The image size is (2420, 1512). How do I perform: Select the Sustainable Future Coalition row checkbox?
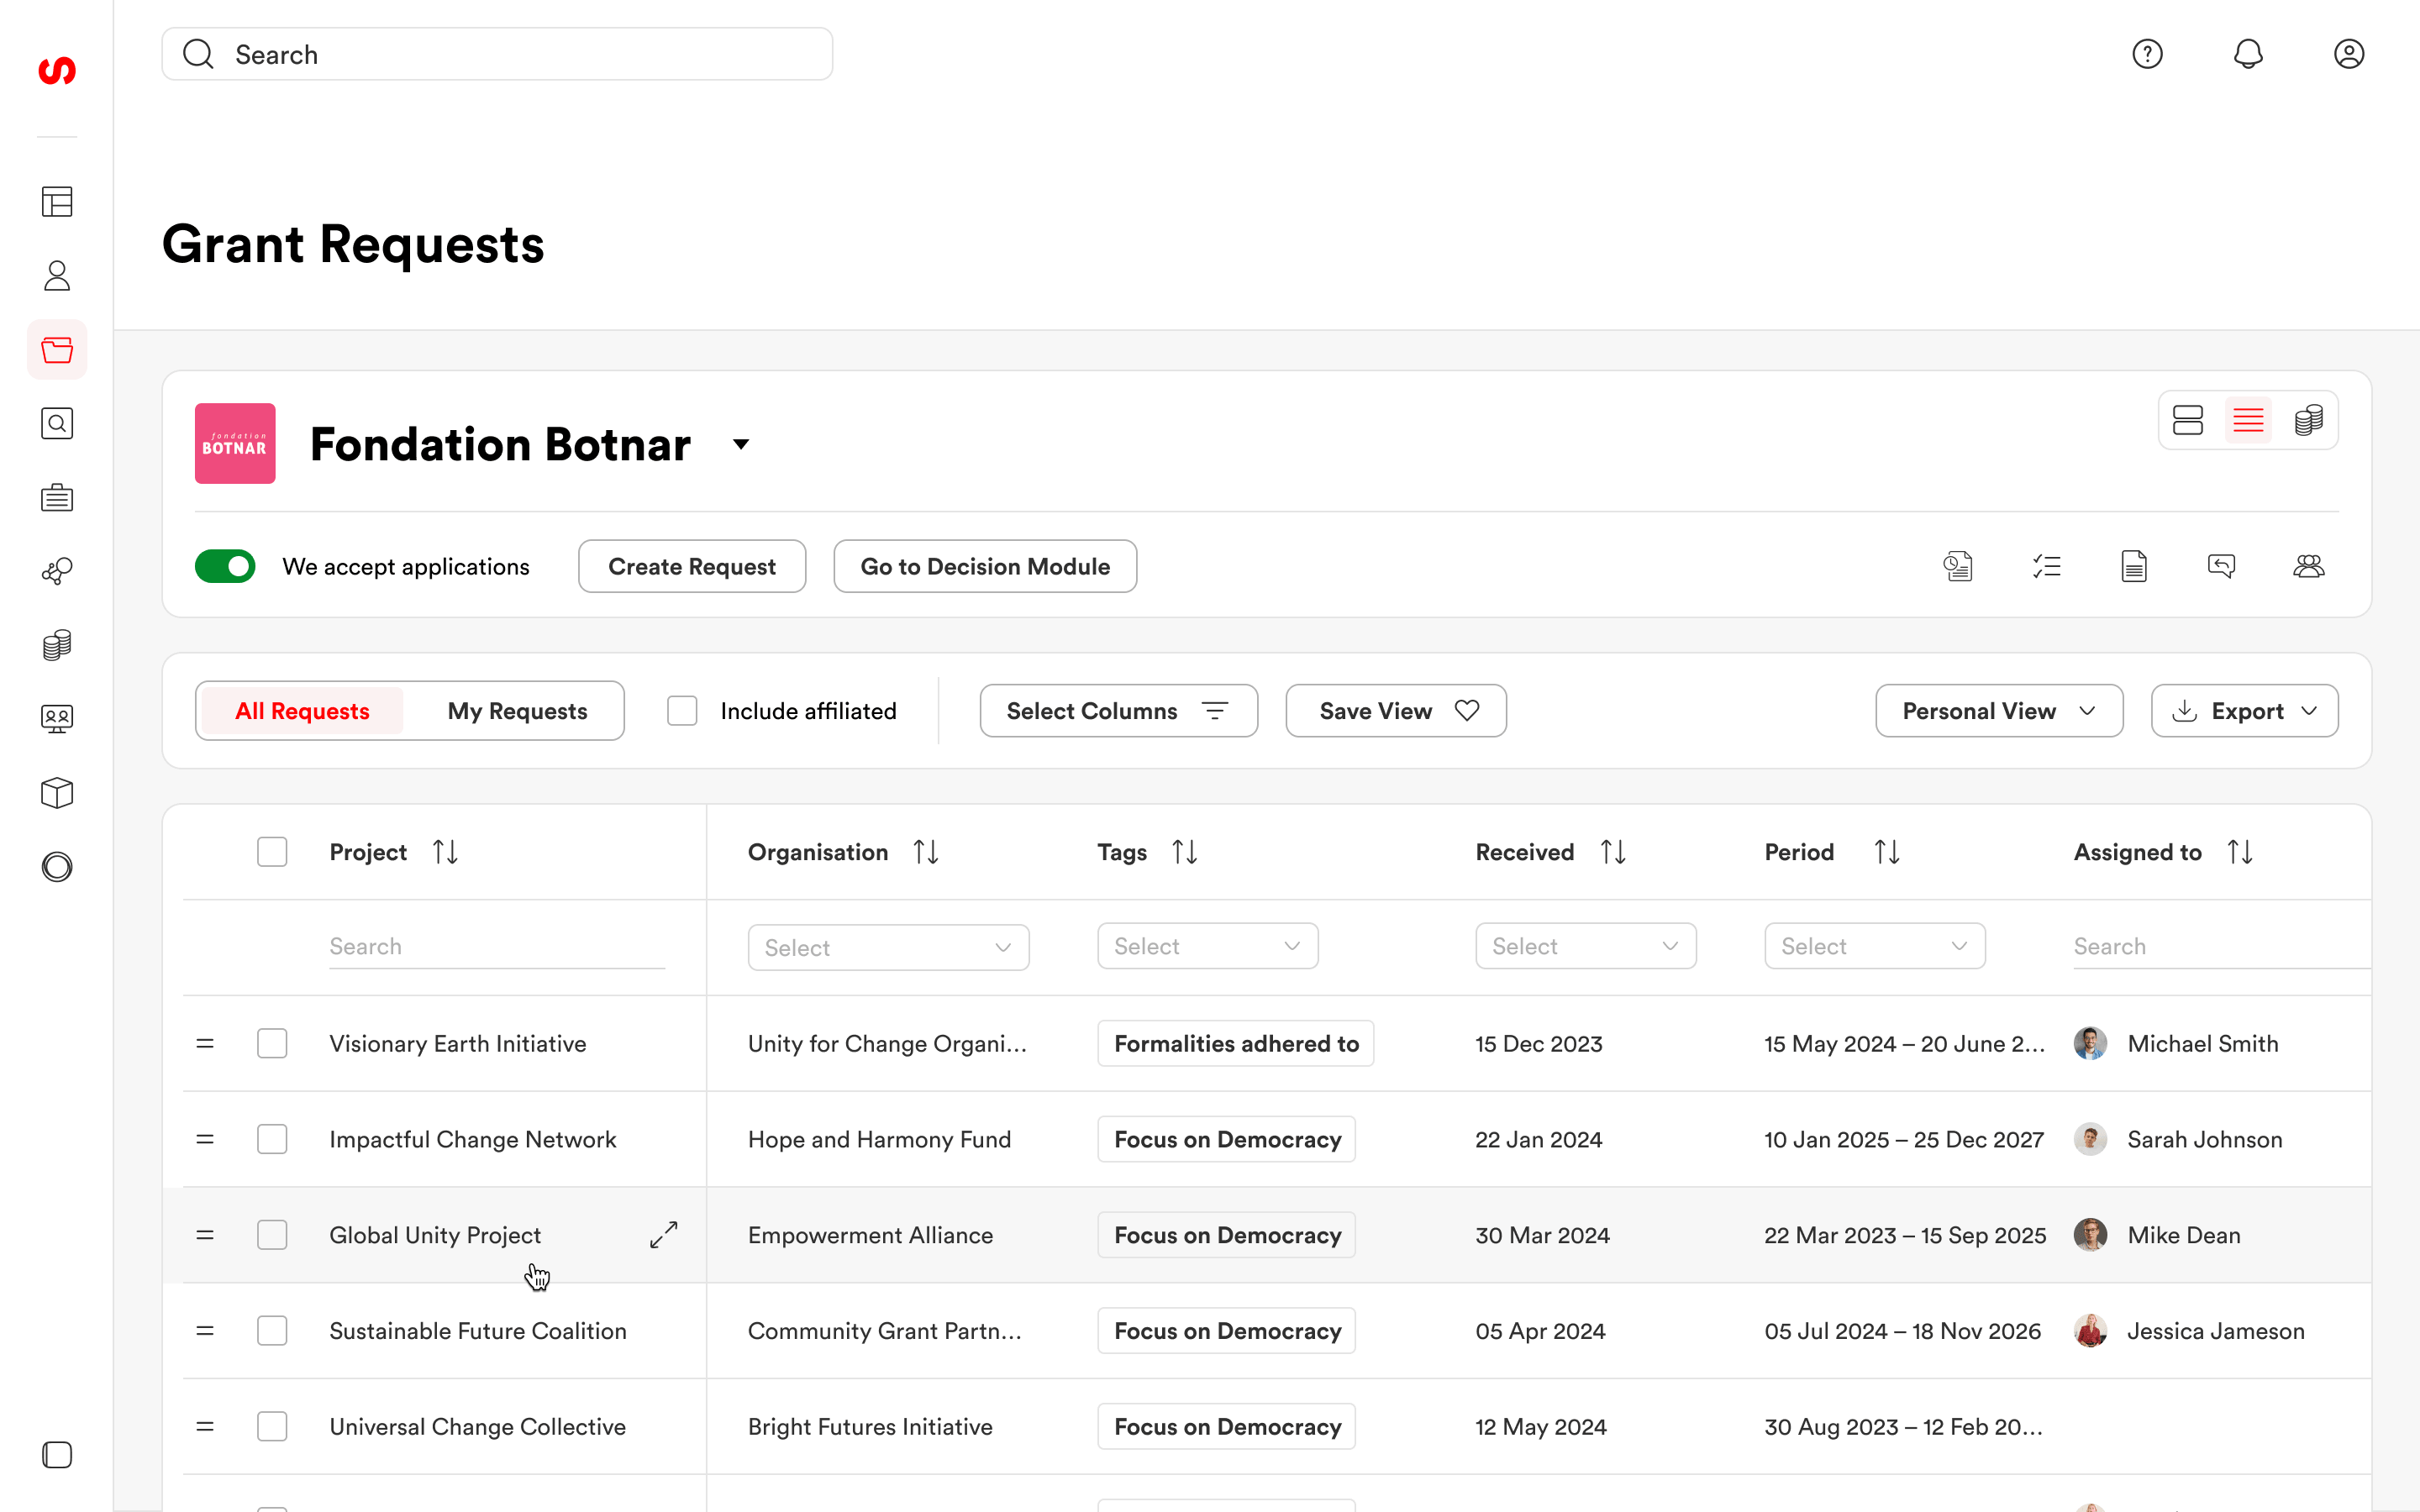(272, 1331)
